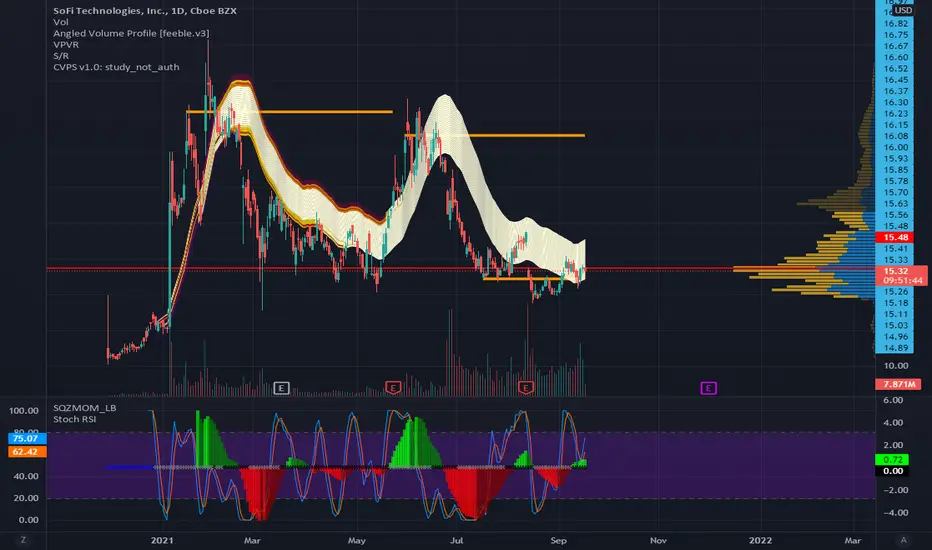Open the gray earnings E marker near March
Screen dimensions: 932x550
pyautogui.click(x=281, y=388)
